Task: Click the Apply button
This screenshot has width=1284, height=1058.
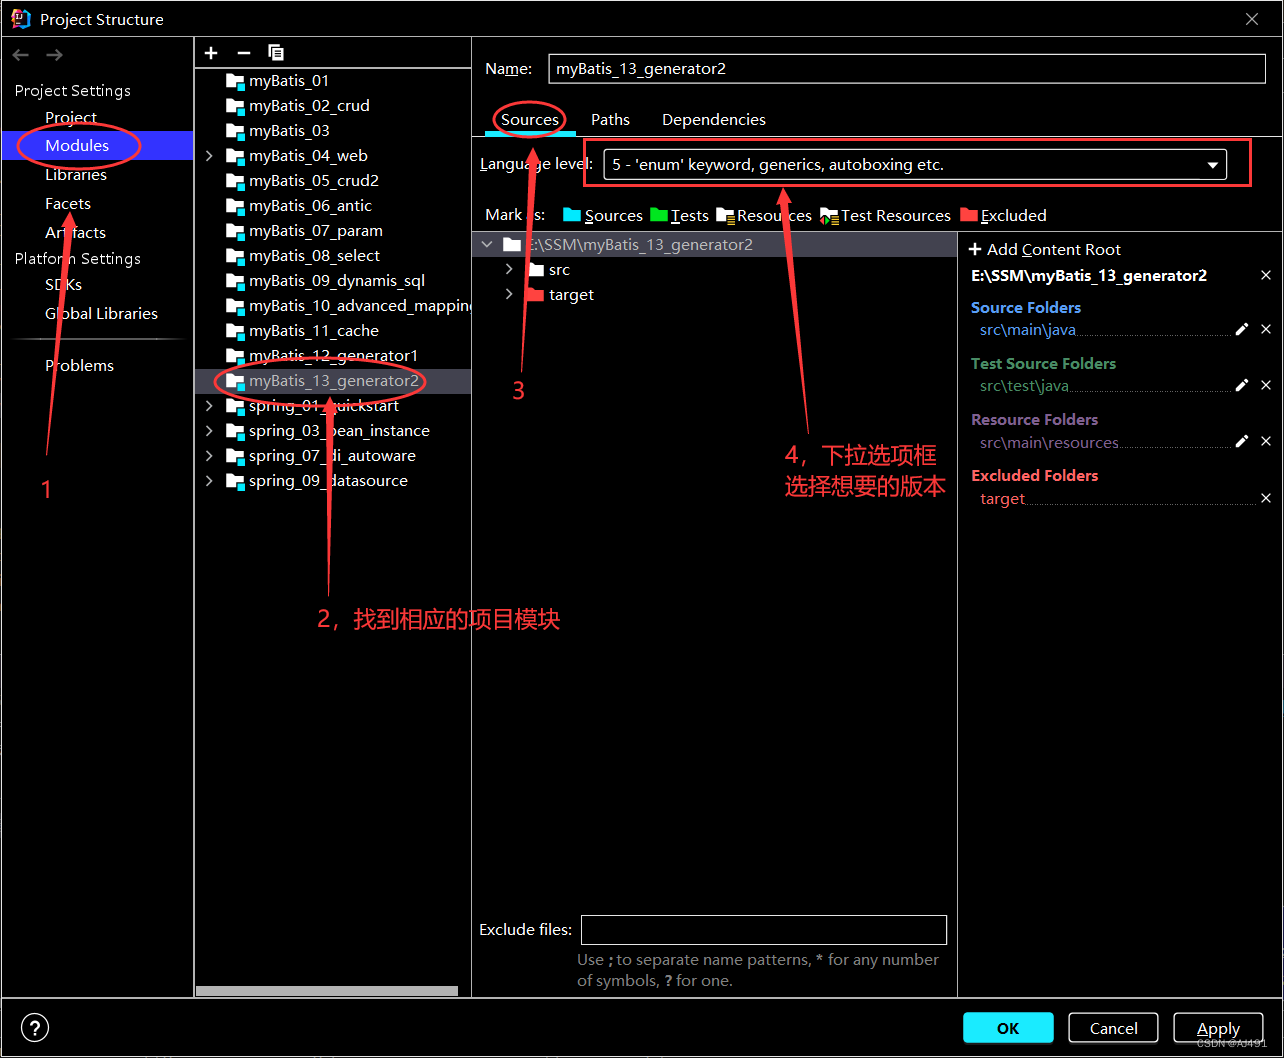Action: pos(1218,1027)
